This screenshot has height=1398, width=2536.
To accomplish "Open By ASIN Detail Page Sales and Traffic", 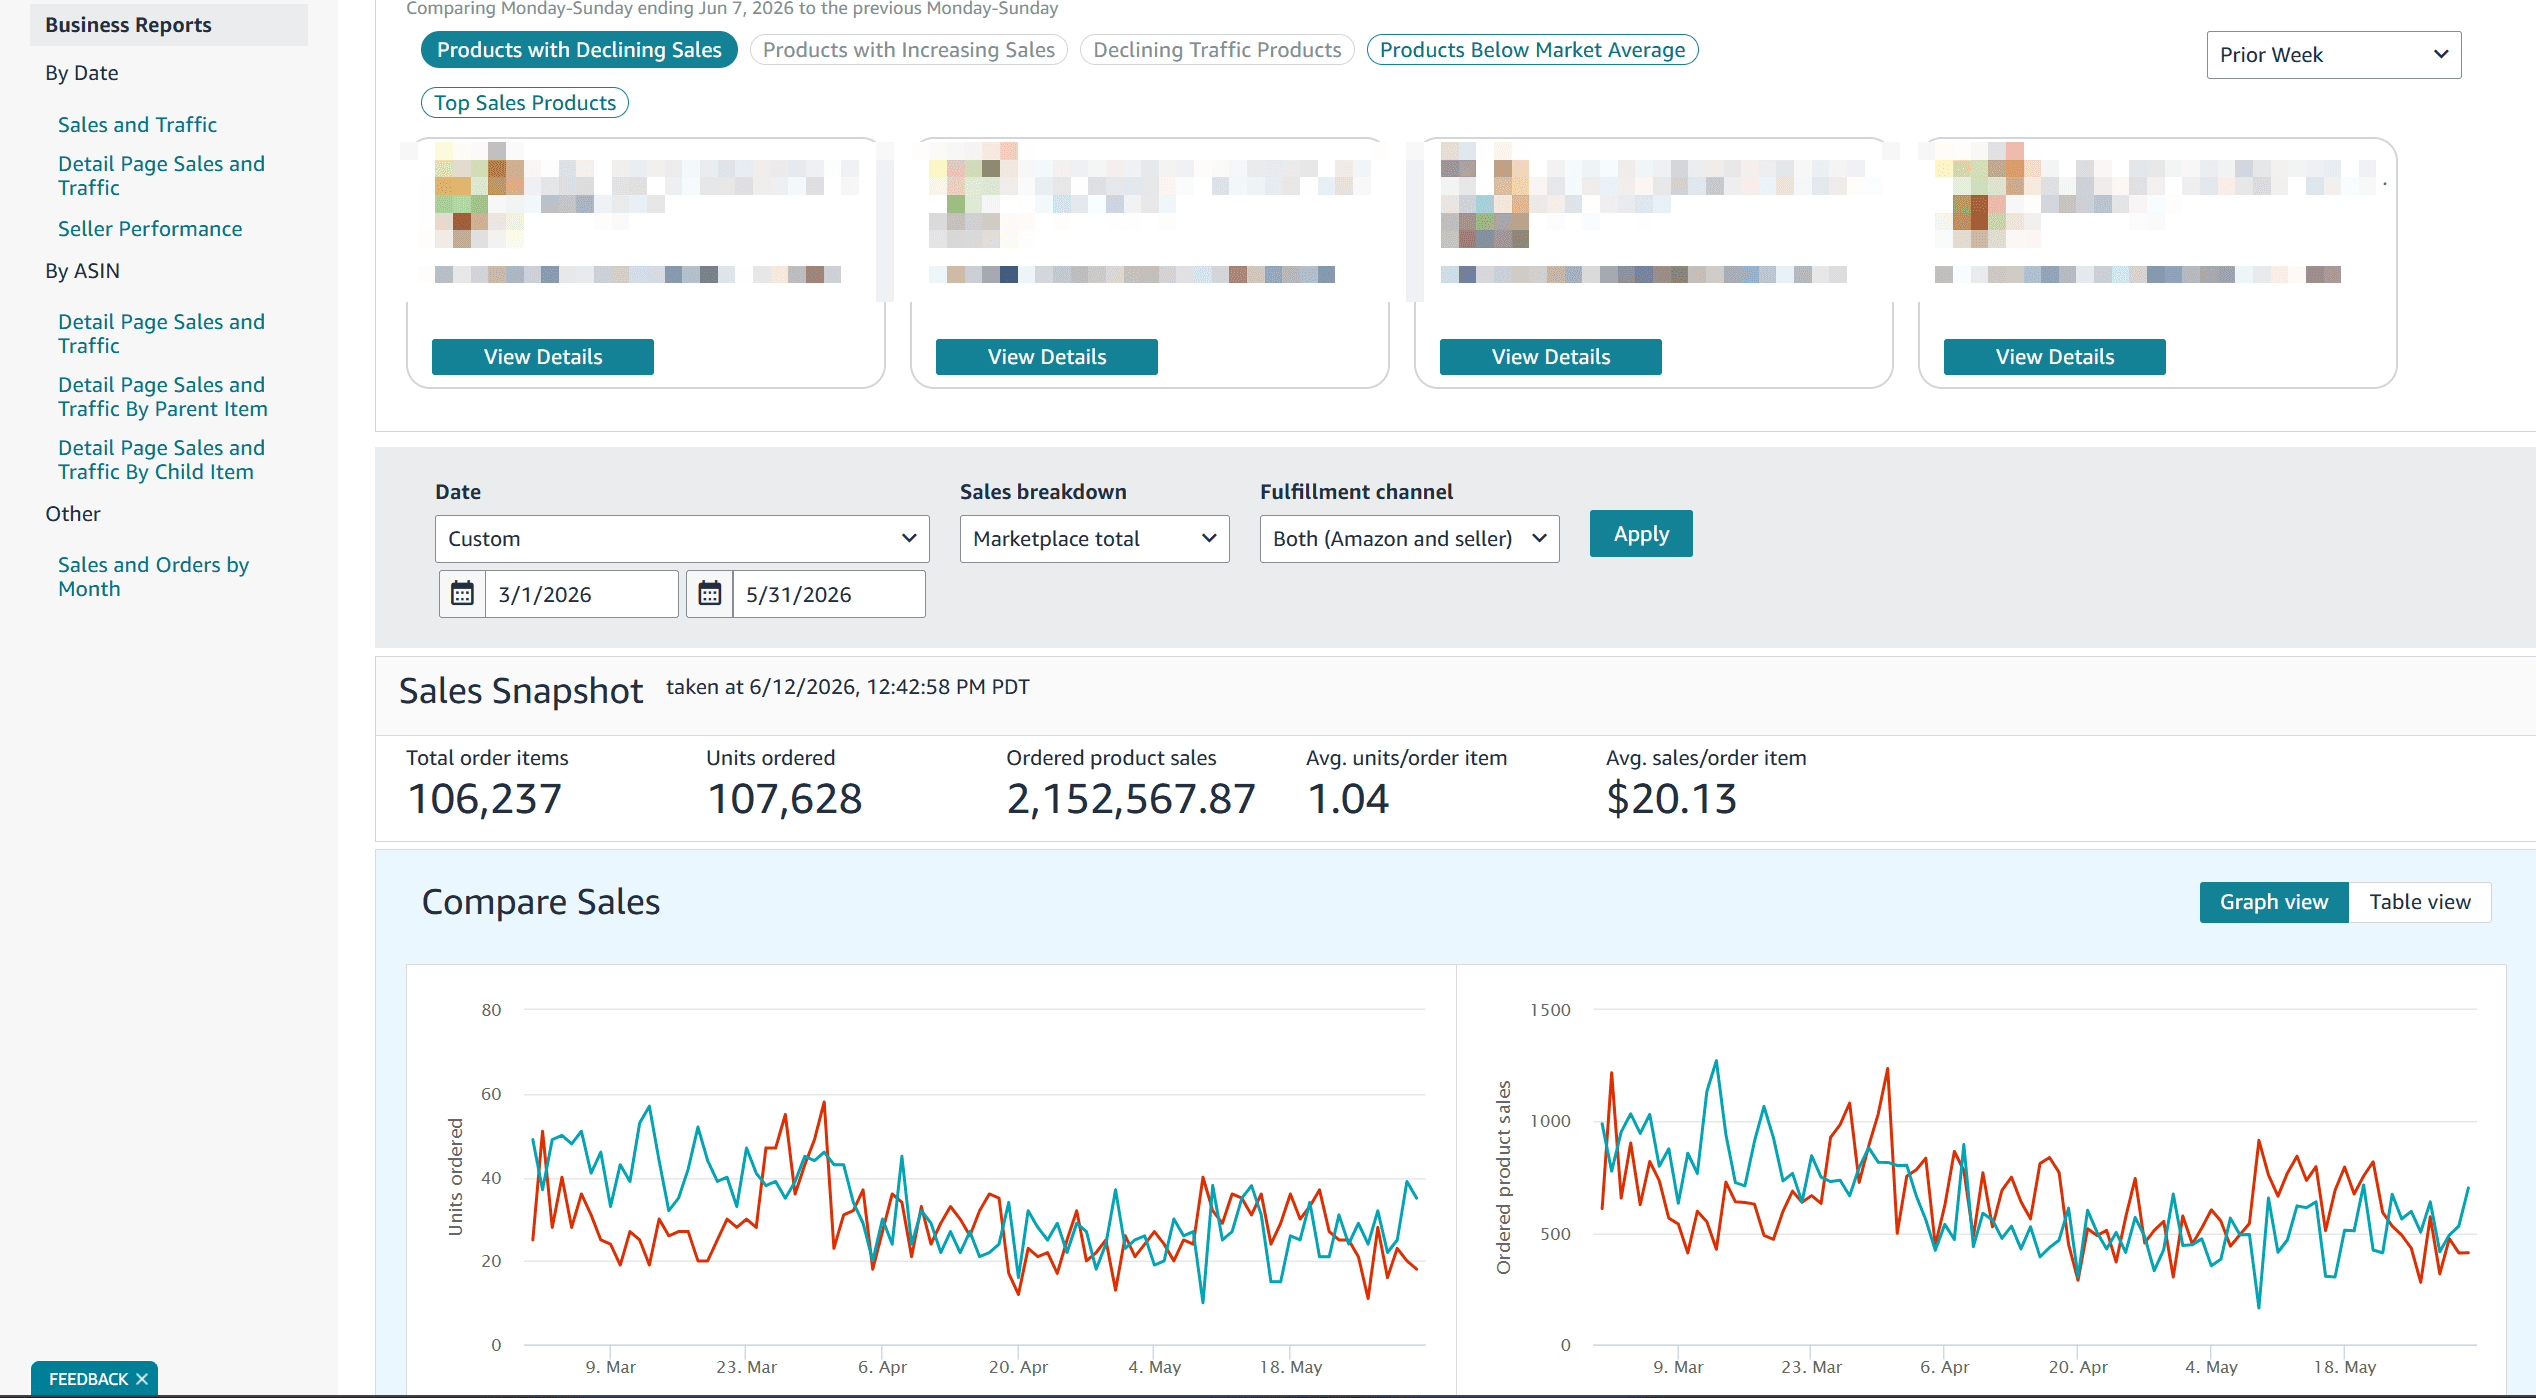I will (x=161, y=334).
